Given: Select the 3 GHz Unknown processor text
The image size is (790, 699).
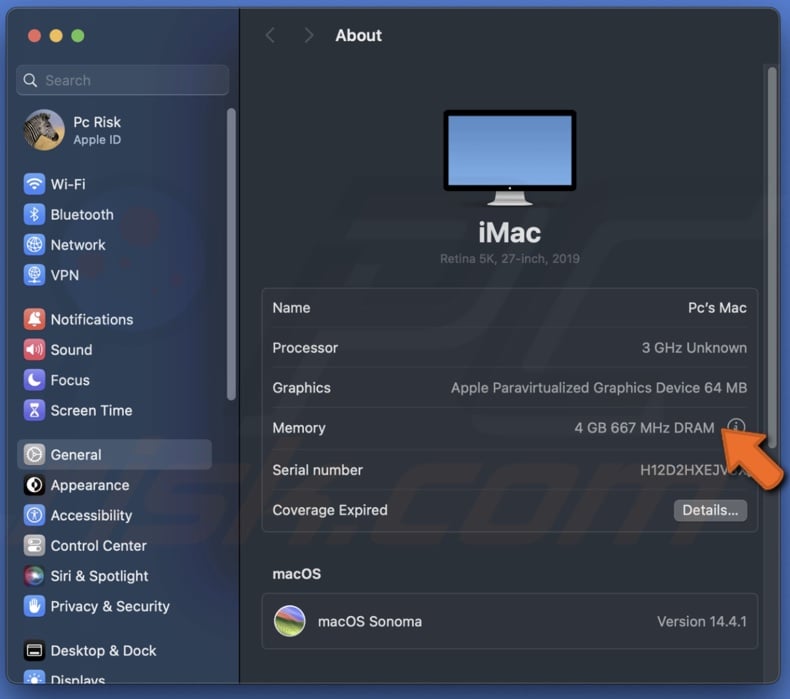Looking at the screenshot, I should coord(694,347).
